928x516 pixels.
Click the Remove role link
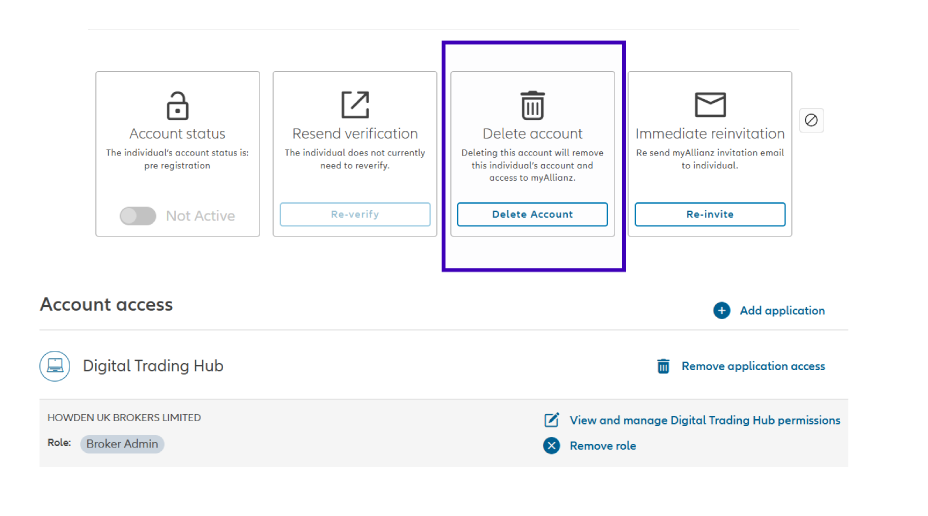tap(603, 446)
